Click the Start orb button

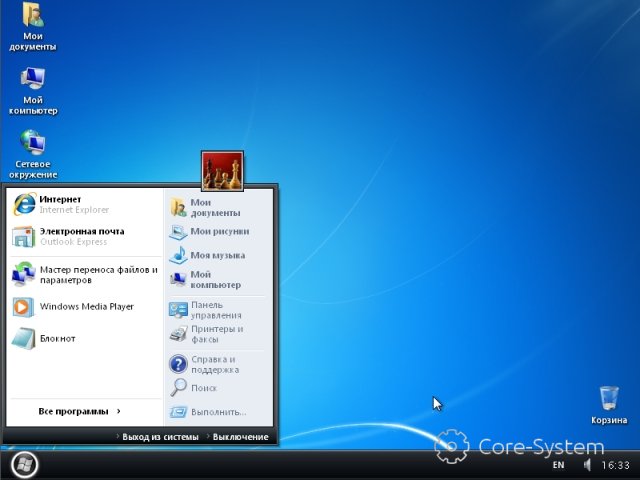(23, 464)
